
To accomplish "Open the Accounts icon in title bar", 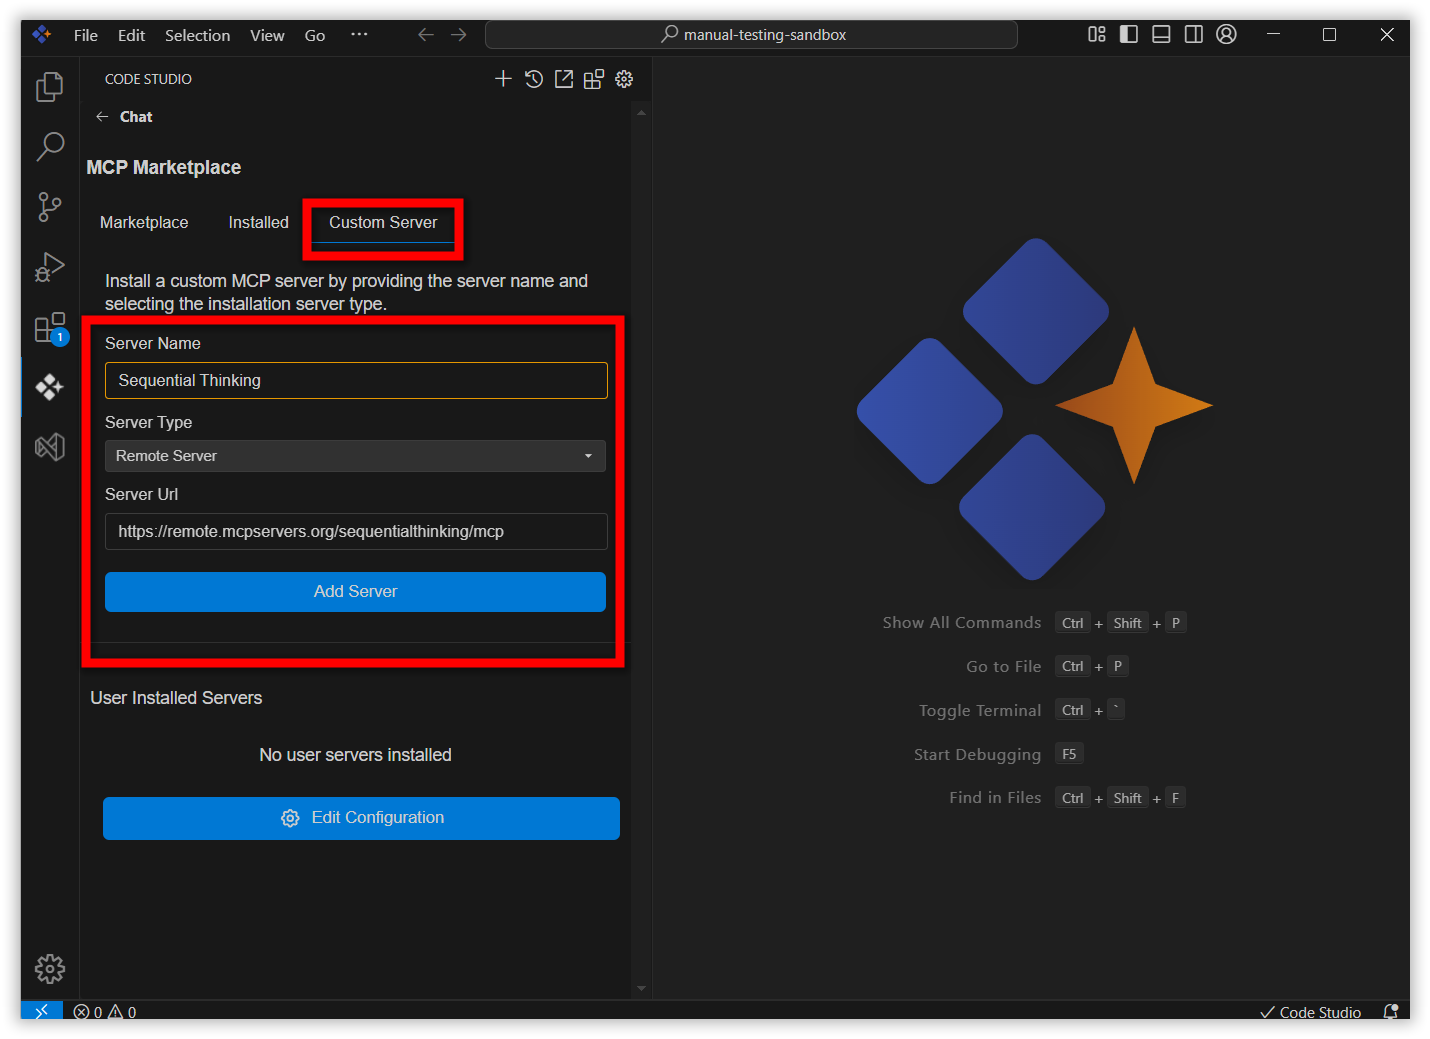I will tap(1227, 35).
